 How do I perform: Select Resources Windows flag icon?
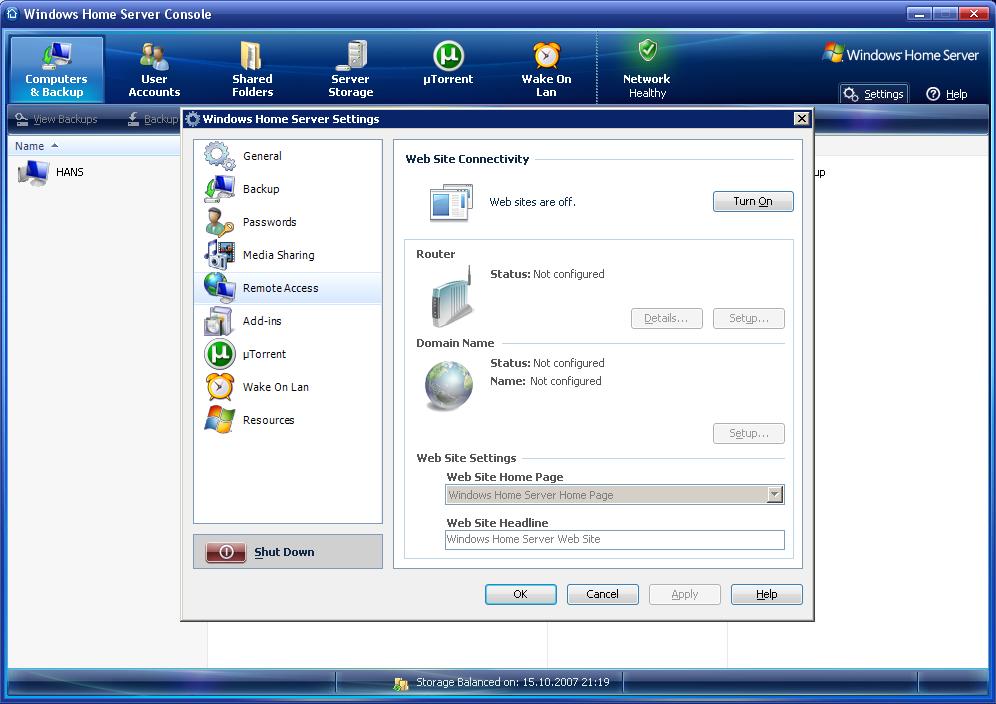coord(220,420)
